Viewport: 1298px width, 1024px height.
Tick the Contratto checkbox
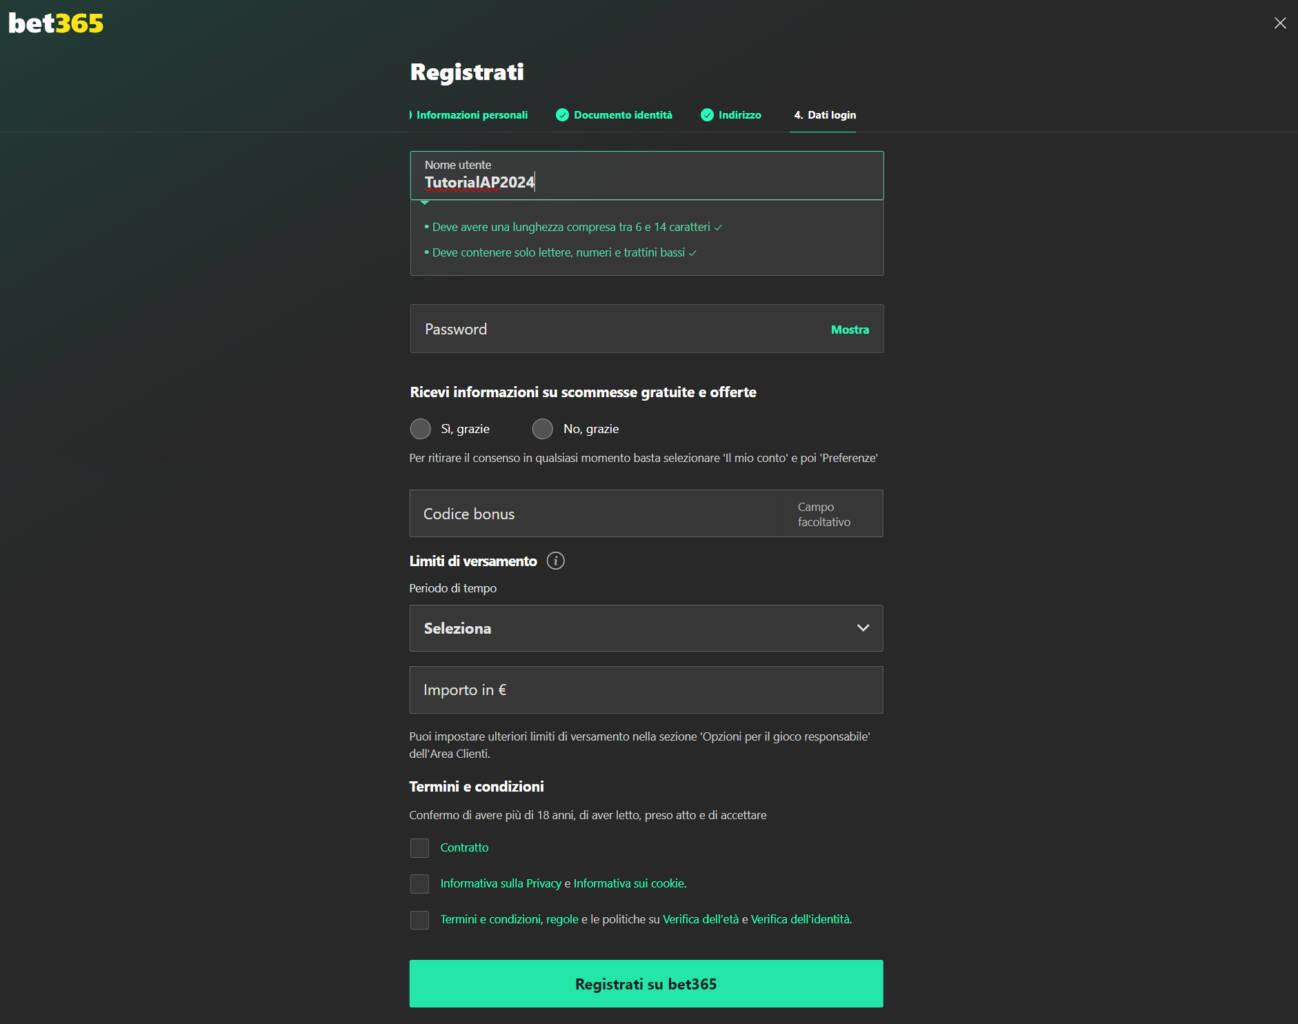coord(420,848)
